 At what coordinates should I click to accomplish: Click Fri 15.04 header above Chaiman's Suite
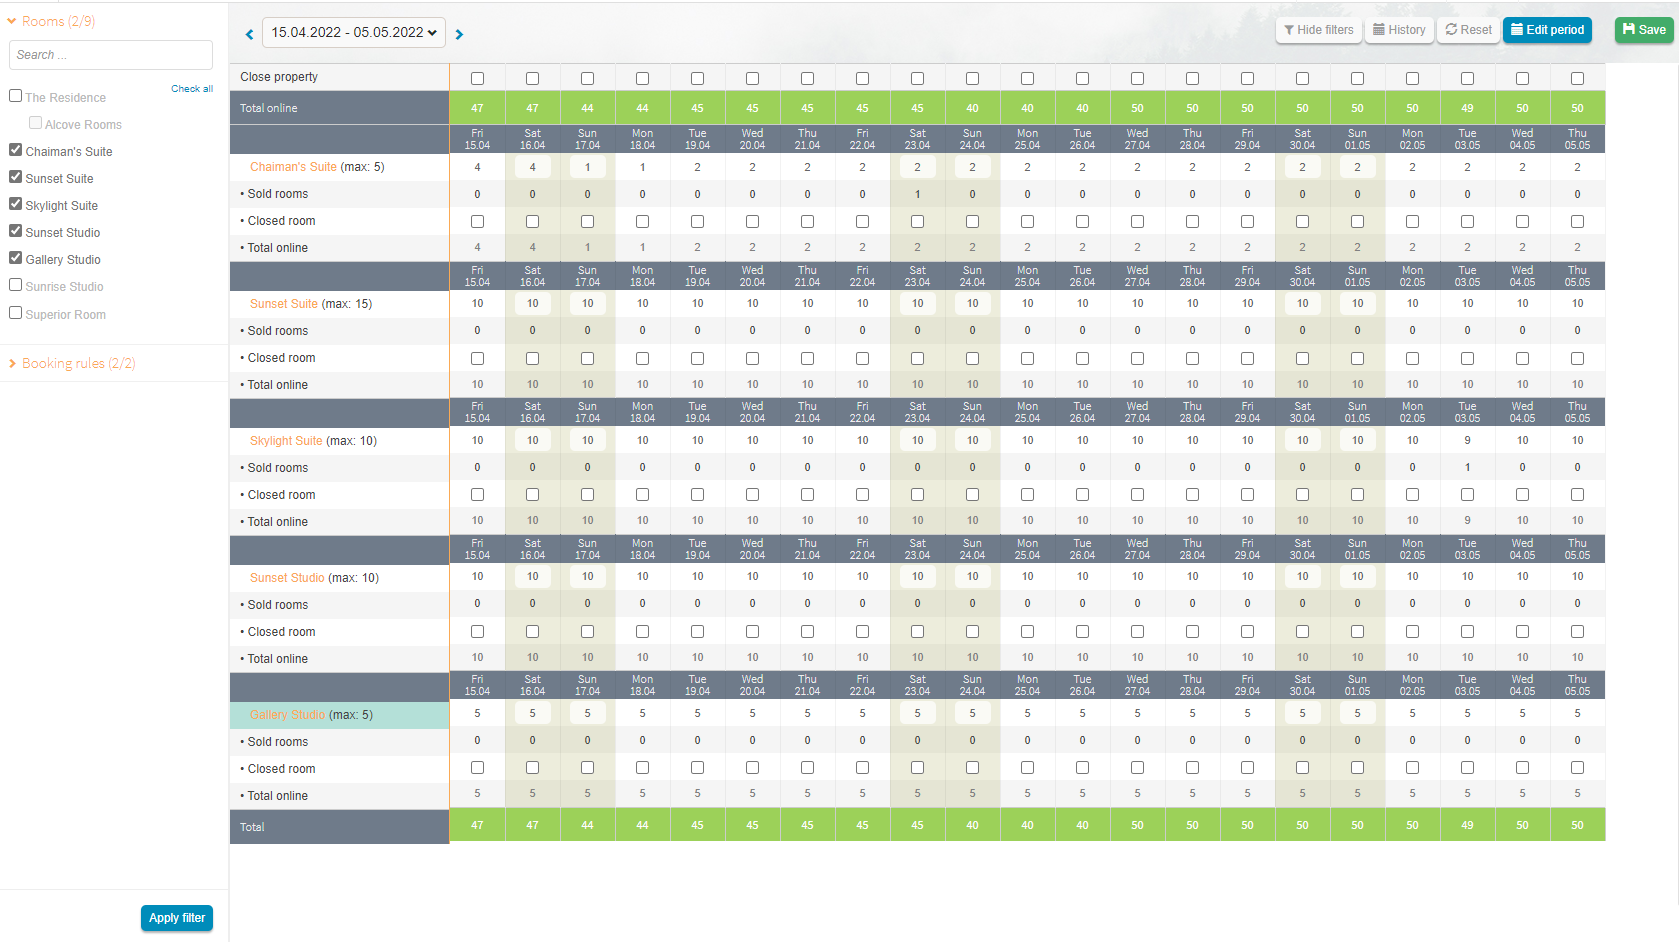[x=477, y=139]
